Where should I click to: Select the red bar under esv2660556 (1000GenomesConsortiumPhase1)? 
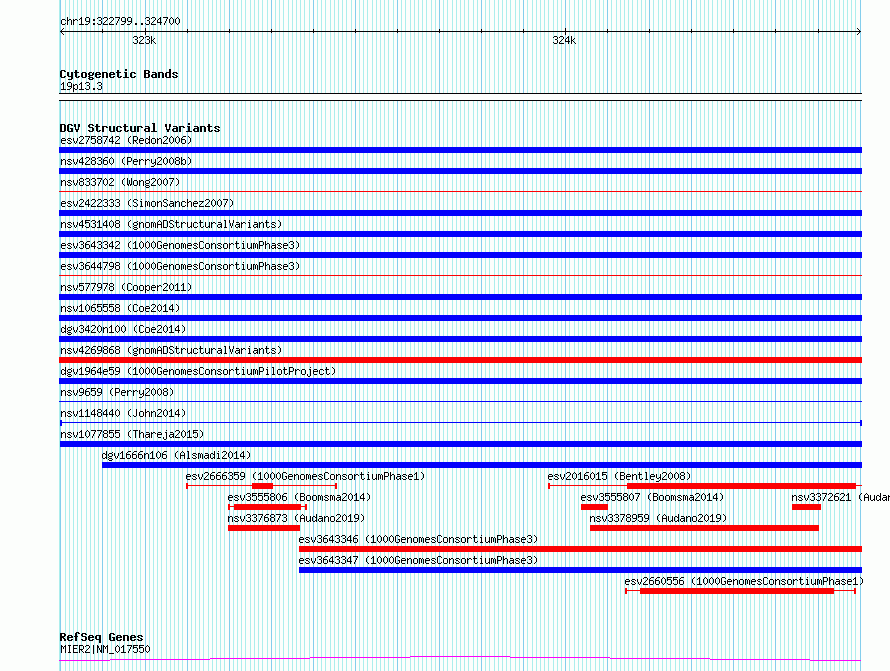coord(737,591)
